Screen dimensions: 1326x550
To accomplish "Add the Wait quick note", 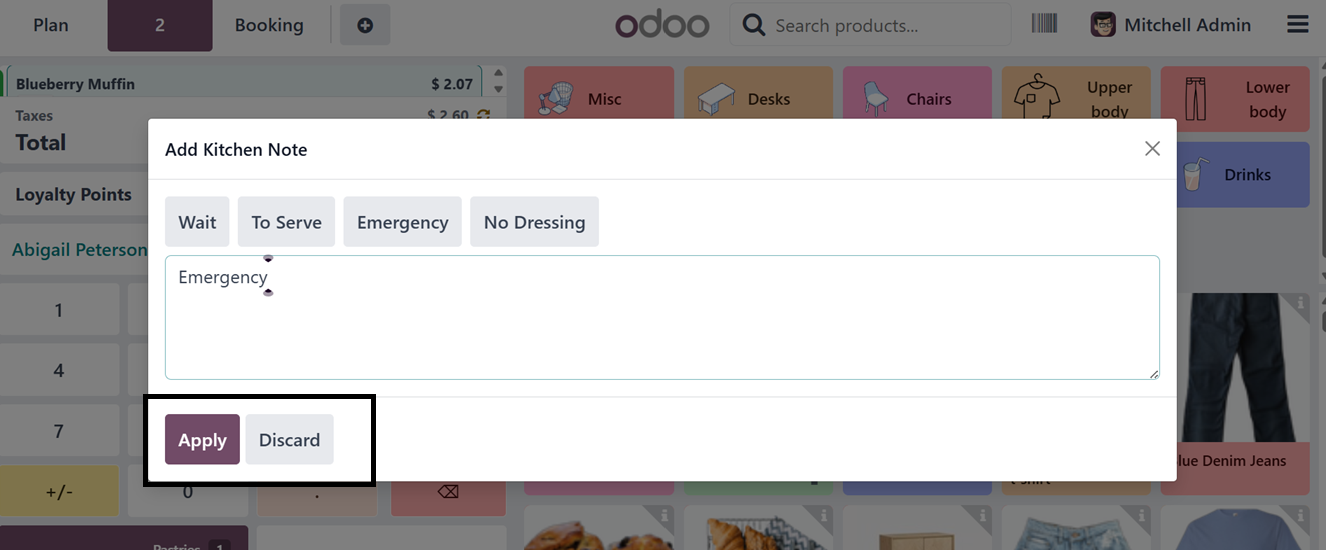I will click(x=197, y=222).
